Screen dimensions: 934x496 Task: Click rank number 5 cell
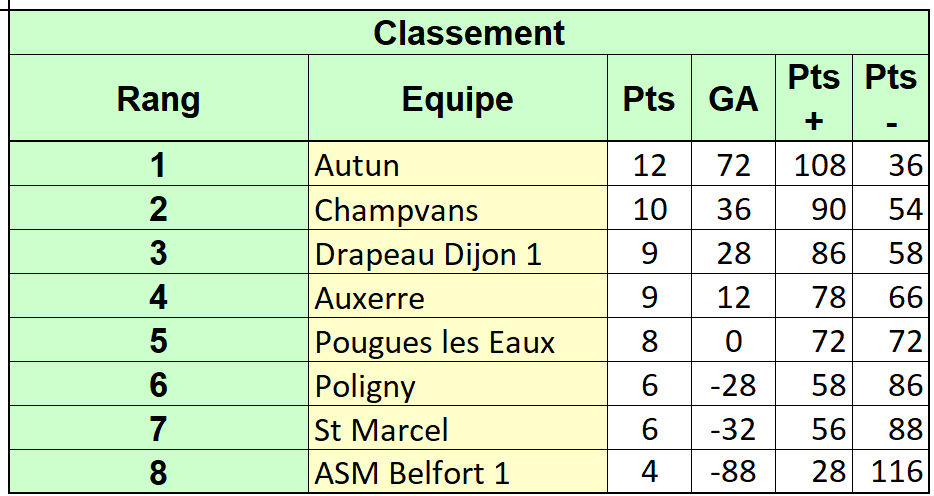[x=159, y=340]
